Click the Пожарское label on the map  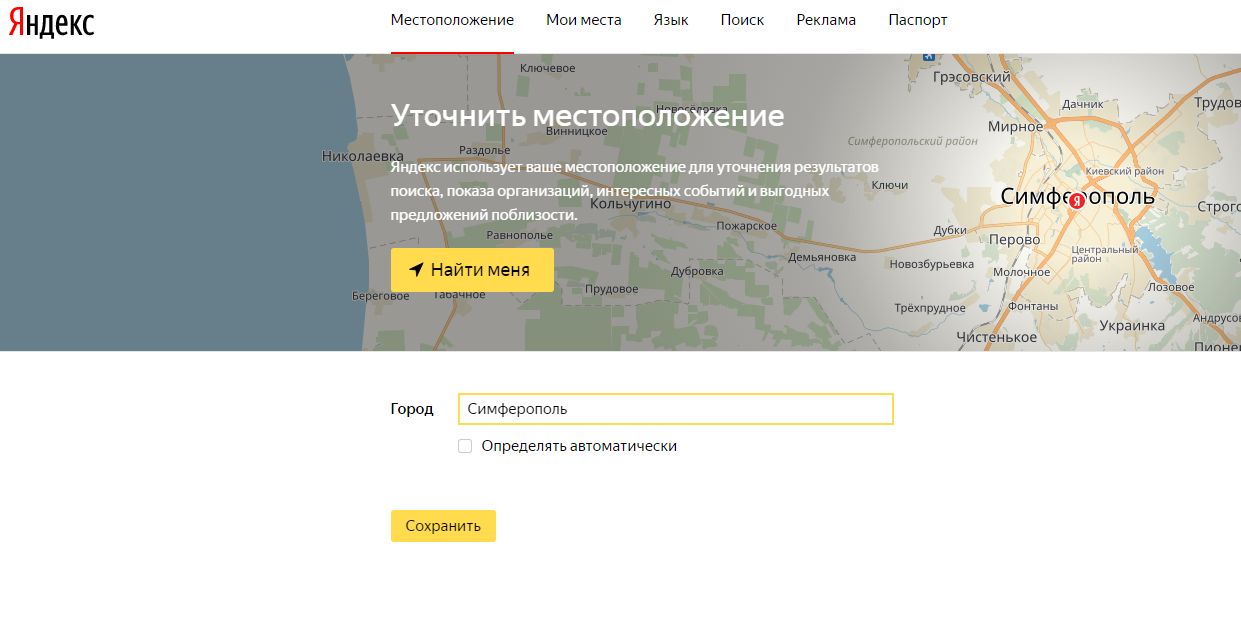click(x=746, y=226)
